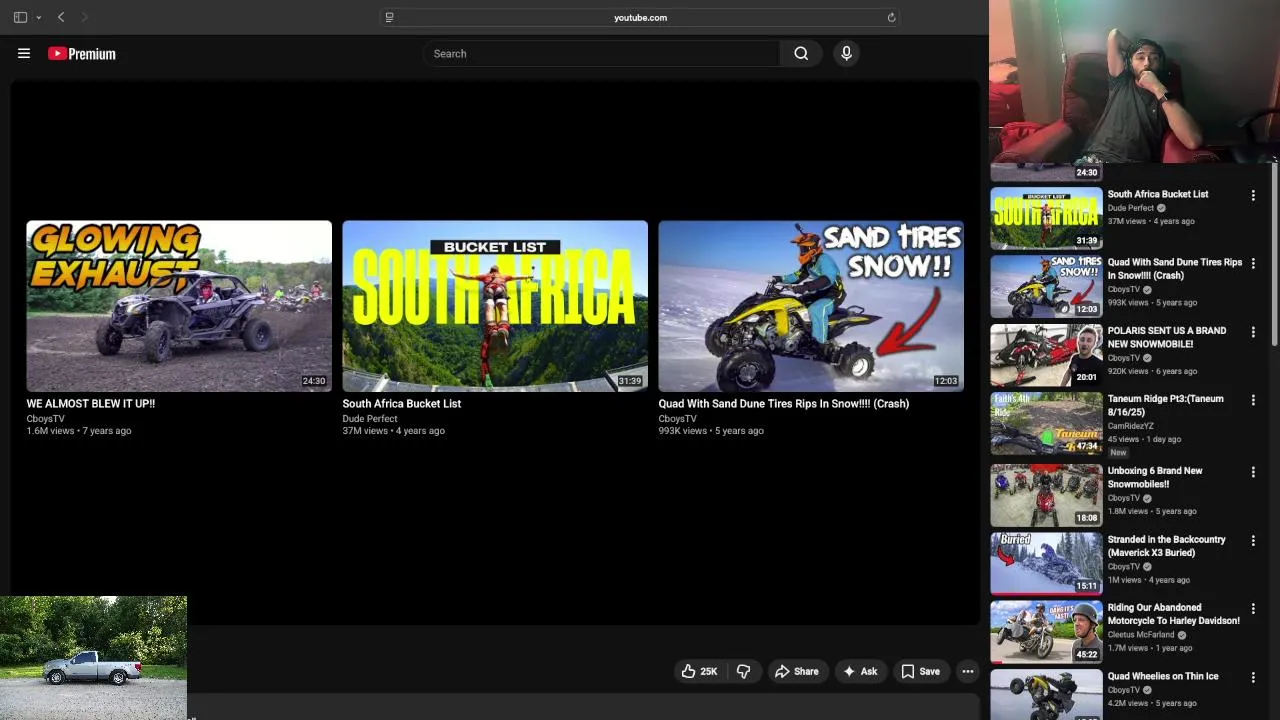Screen dimensions: 1280x720
Task: Click the title WE ALMOST BLEW IT UP!!
Action: tap(91, 404)
